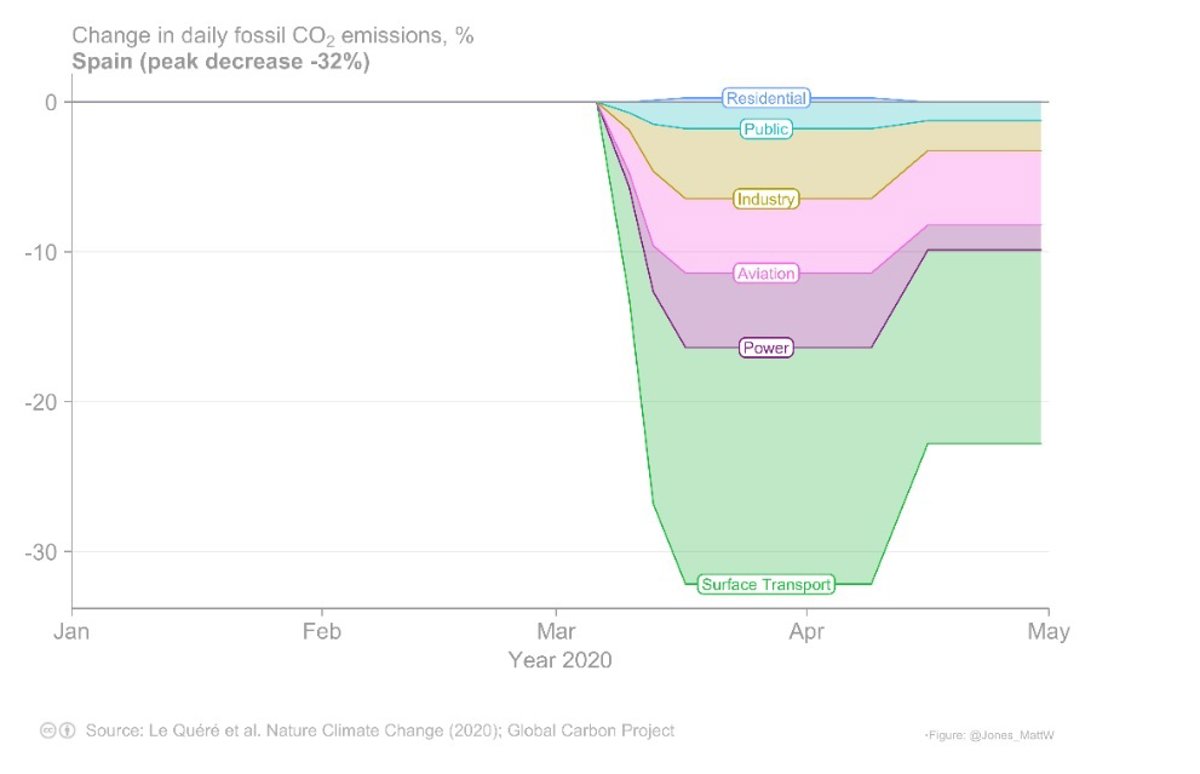
Task: Click the chart title about CO2 emissions
Action: pos(272,36)
